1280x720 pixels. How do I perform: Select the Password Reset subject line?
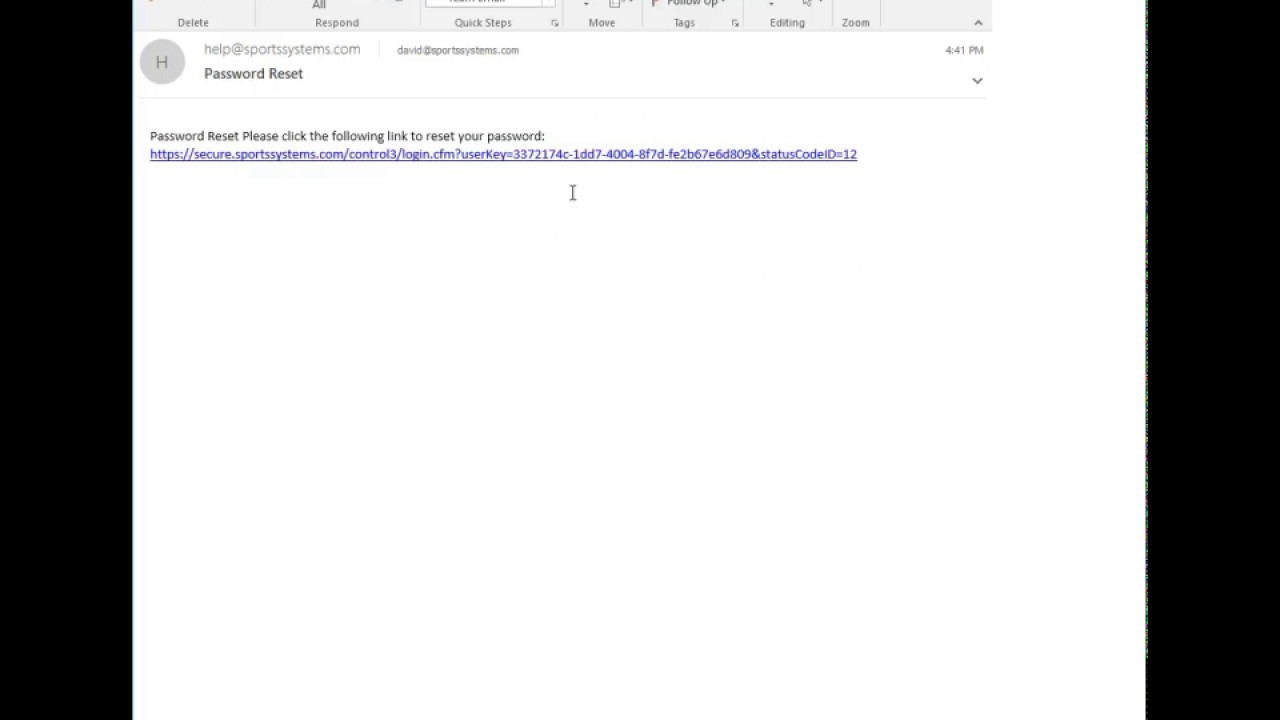253,73
